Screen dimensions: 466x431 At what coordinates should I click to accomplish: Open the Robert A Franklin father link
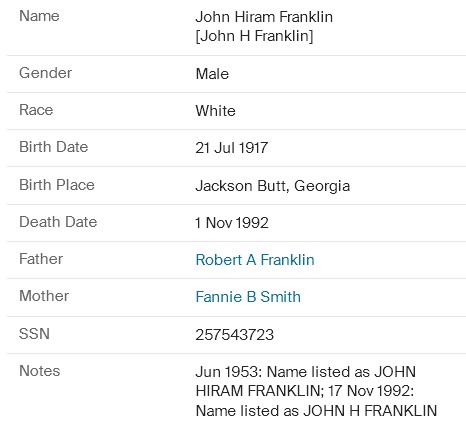click(255, 260)
